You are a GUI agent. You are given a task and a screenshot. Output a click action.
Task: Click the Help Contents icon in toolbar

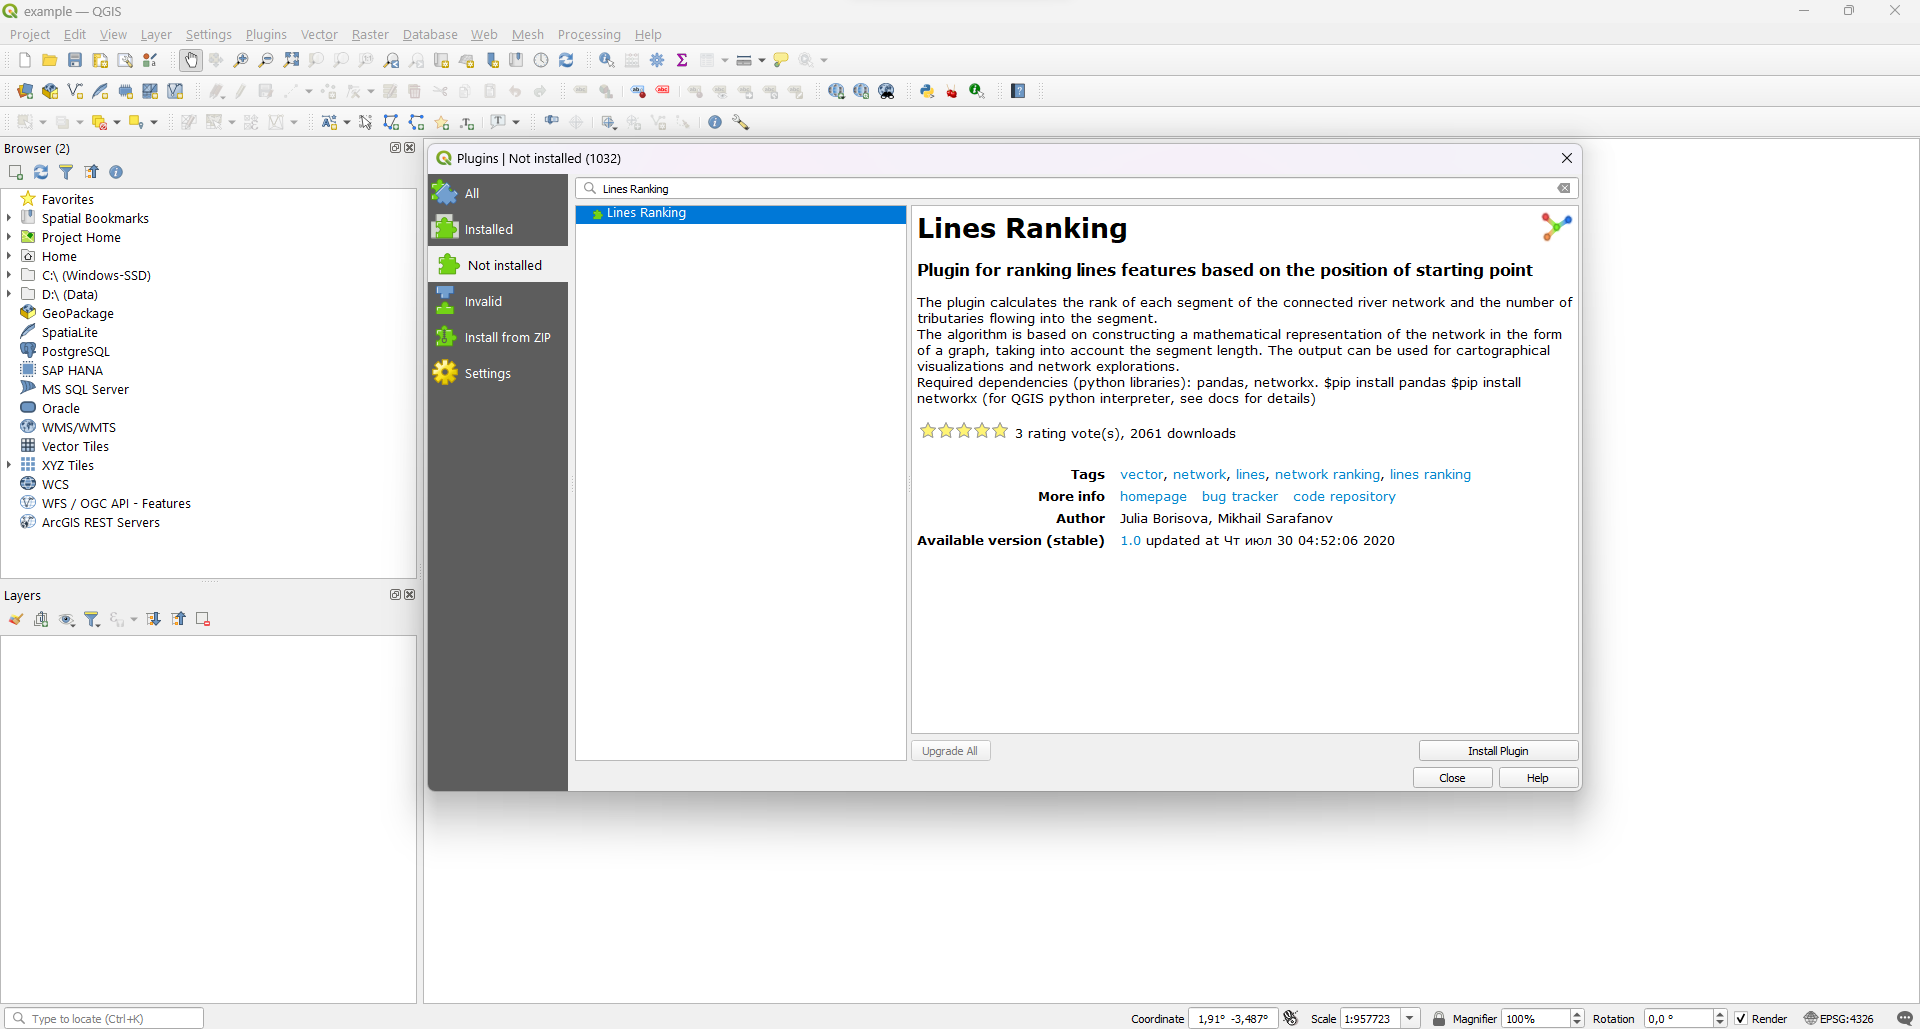[x=1018, y=91]
